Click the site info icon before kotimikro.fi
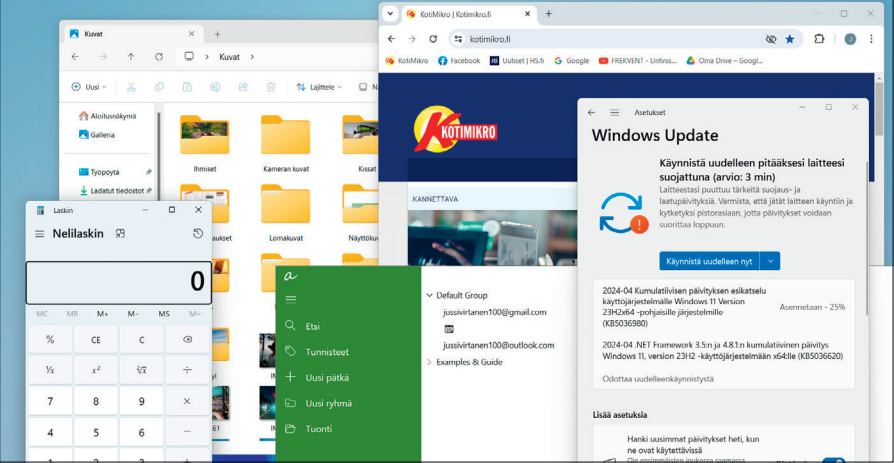The width and height of the screenshot is (894, 463). [x=458, y=39]
